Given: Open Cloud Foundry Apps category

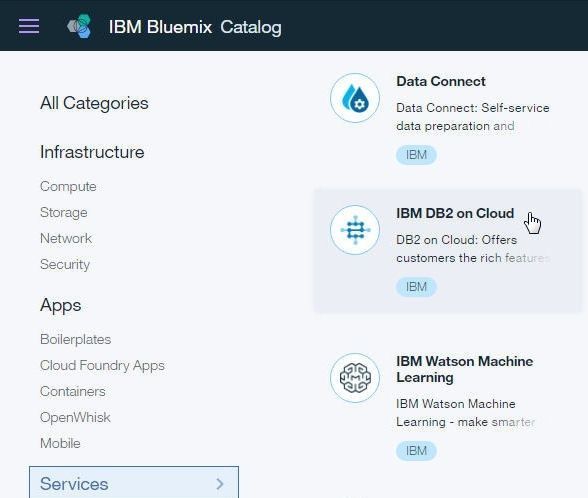Looking at the screenshot, I should (102, 365).
